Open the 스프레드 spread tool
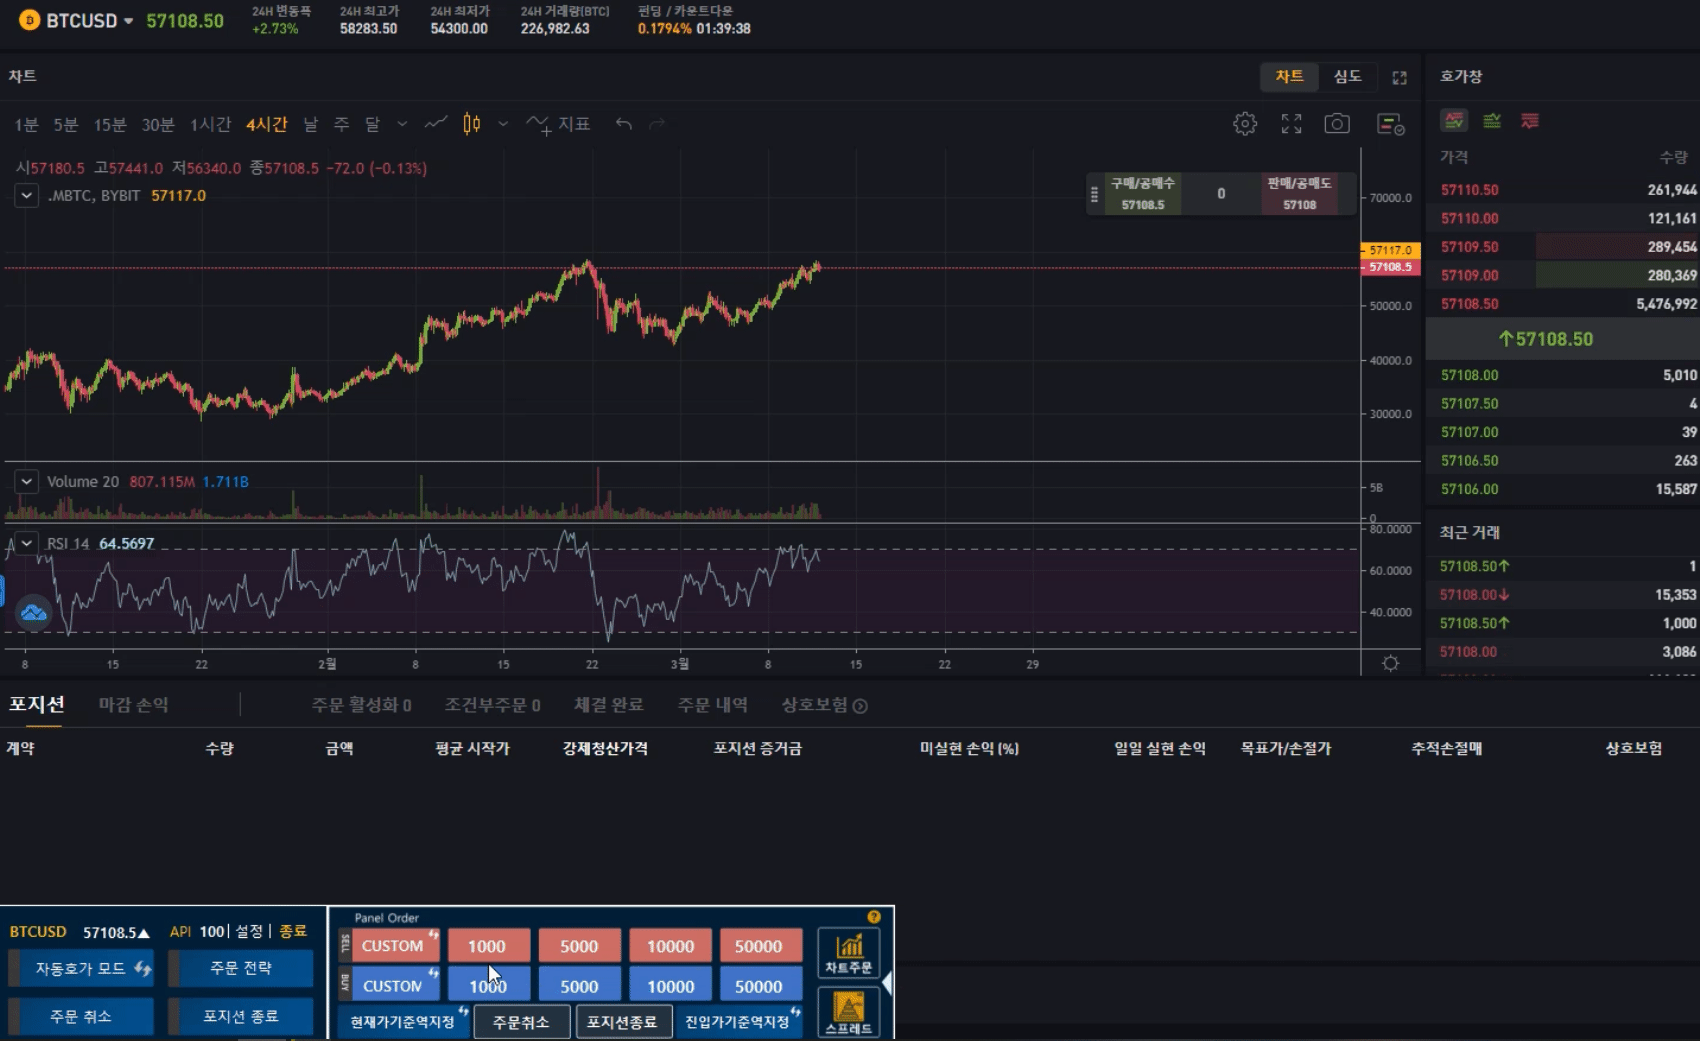 coord(849,1012)
